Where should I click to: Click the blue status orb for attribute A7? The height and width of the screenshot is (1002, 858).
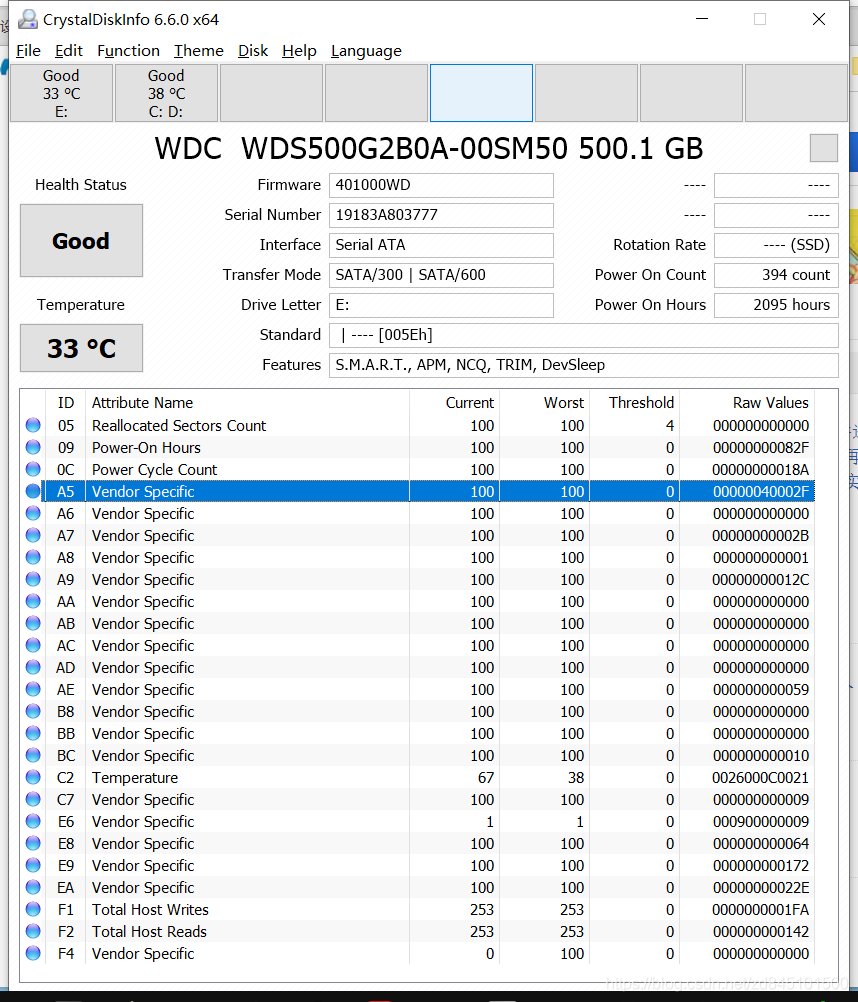[x=33, y=535]
